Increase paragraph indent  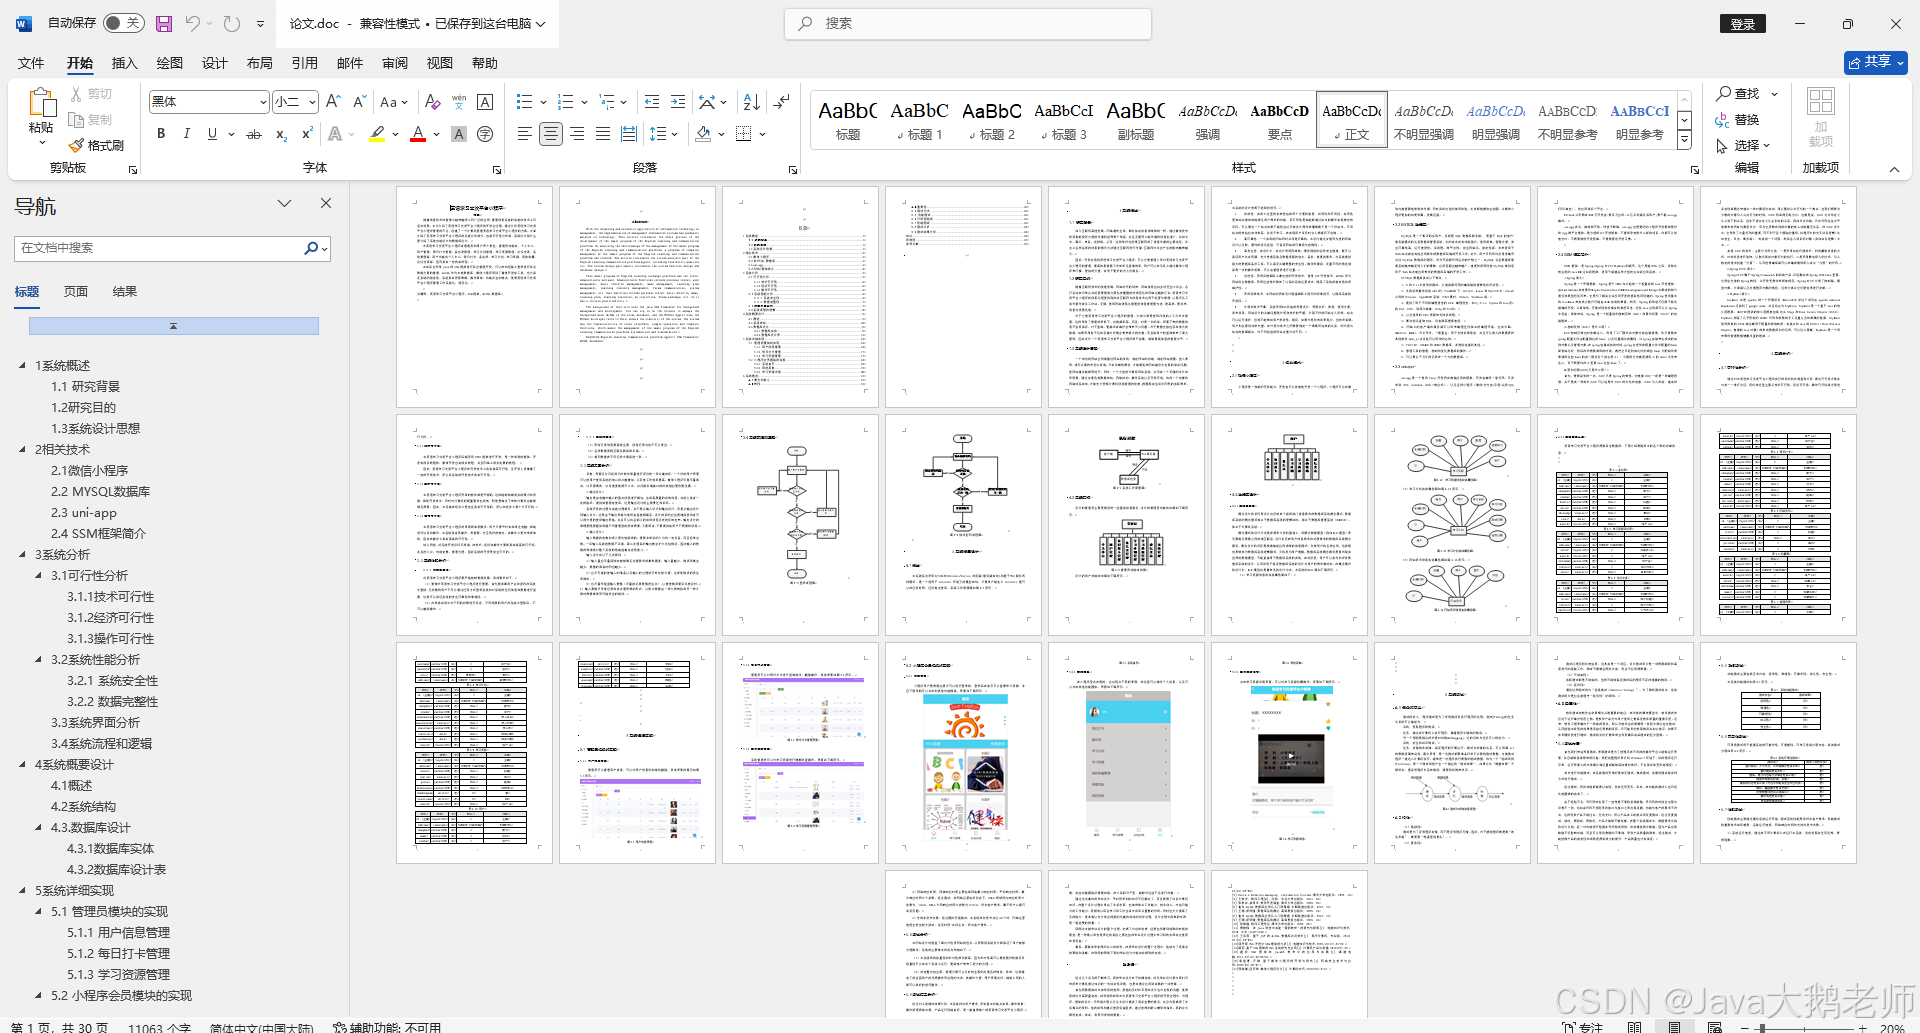[678, 102]
